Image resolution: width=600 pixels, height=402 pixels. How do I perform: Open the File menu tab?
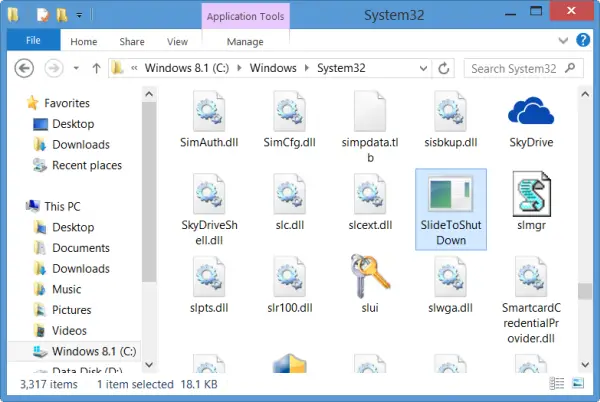point(33,40)
